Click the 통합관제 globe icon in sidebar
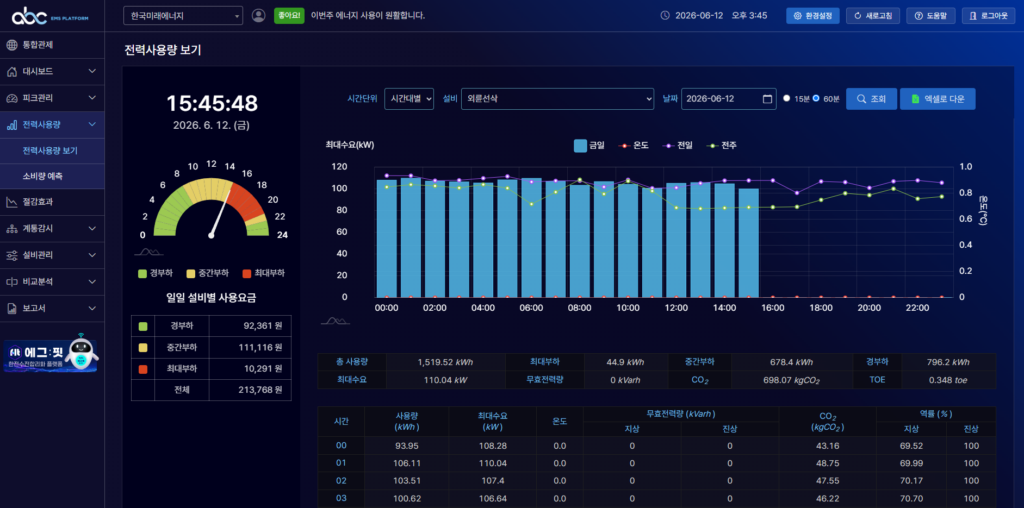1024x508 pixels. (x=12, y=46)
